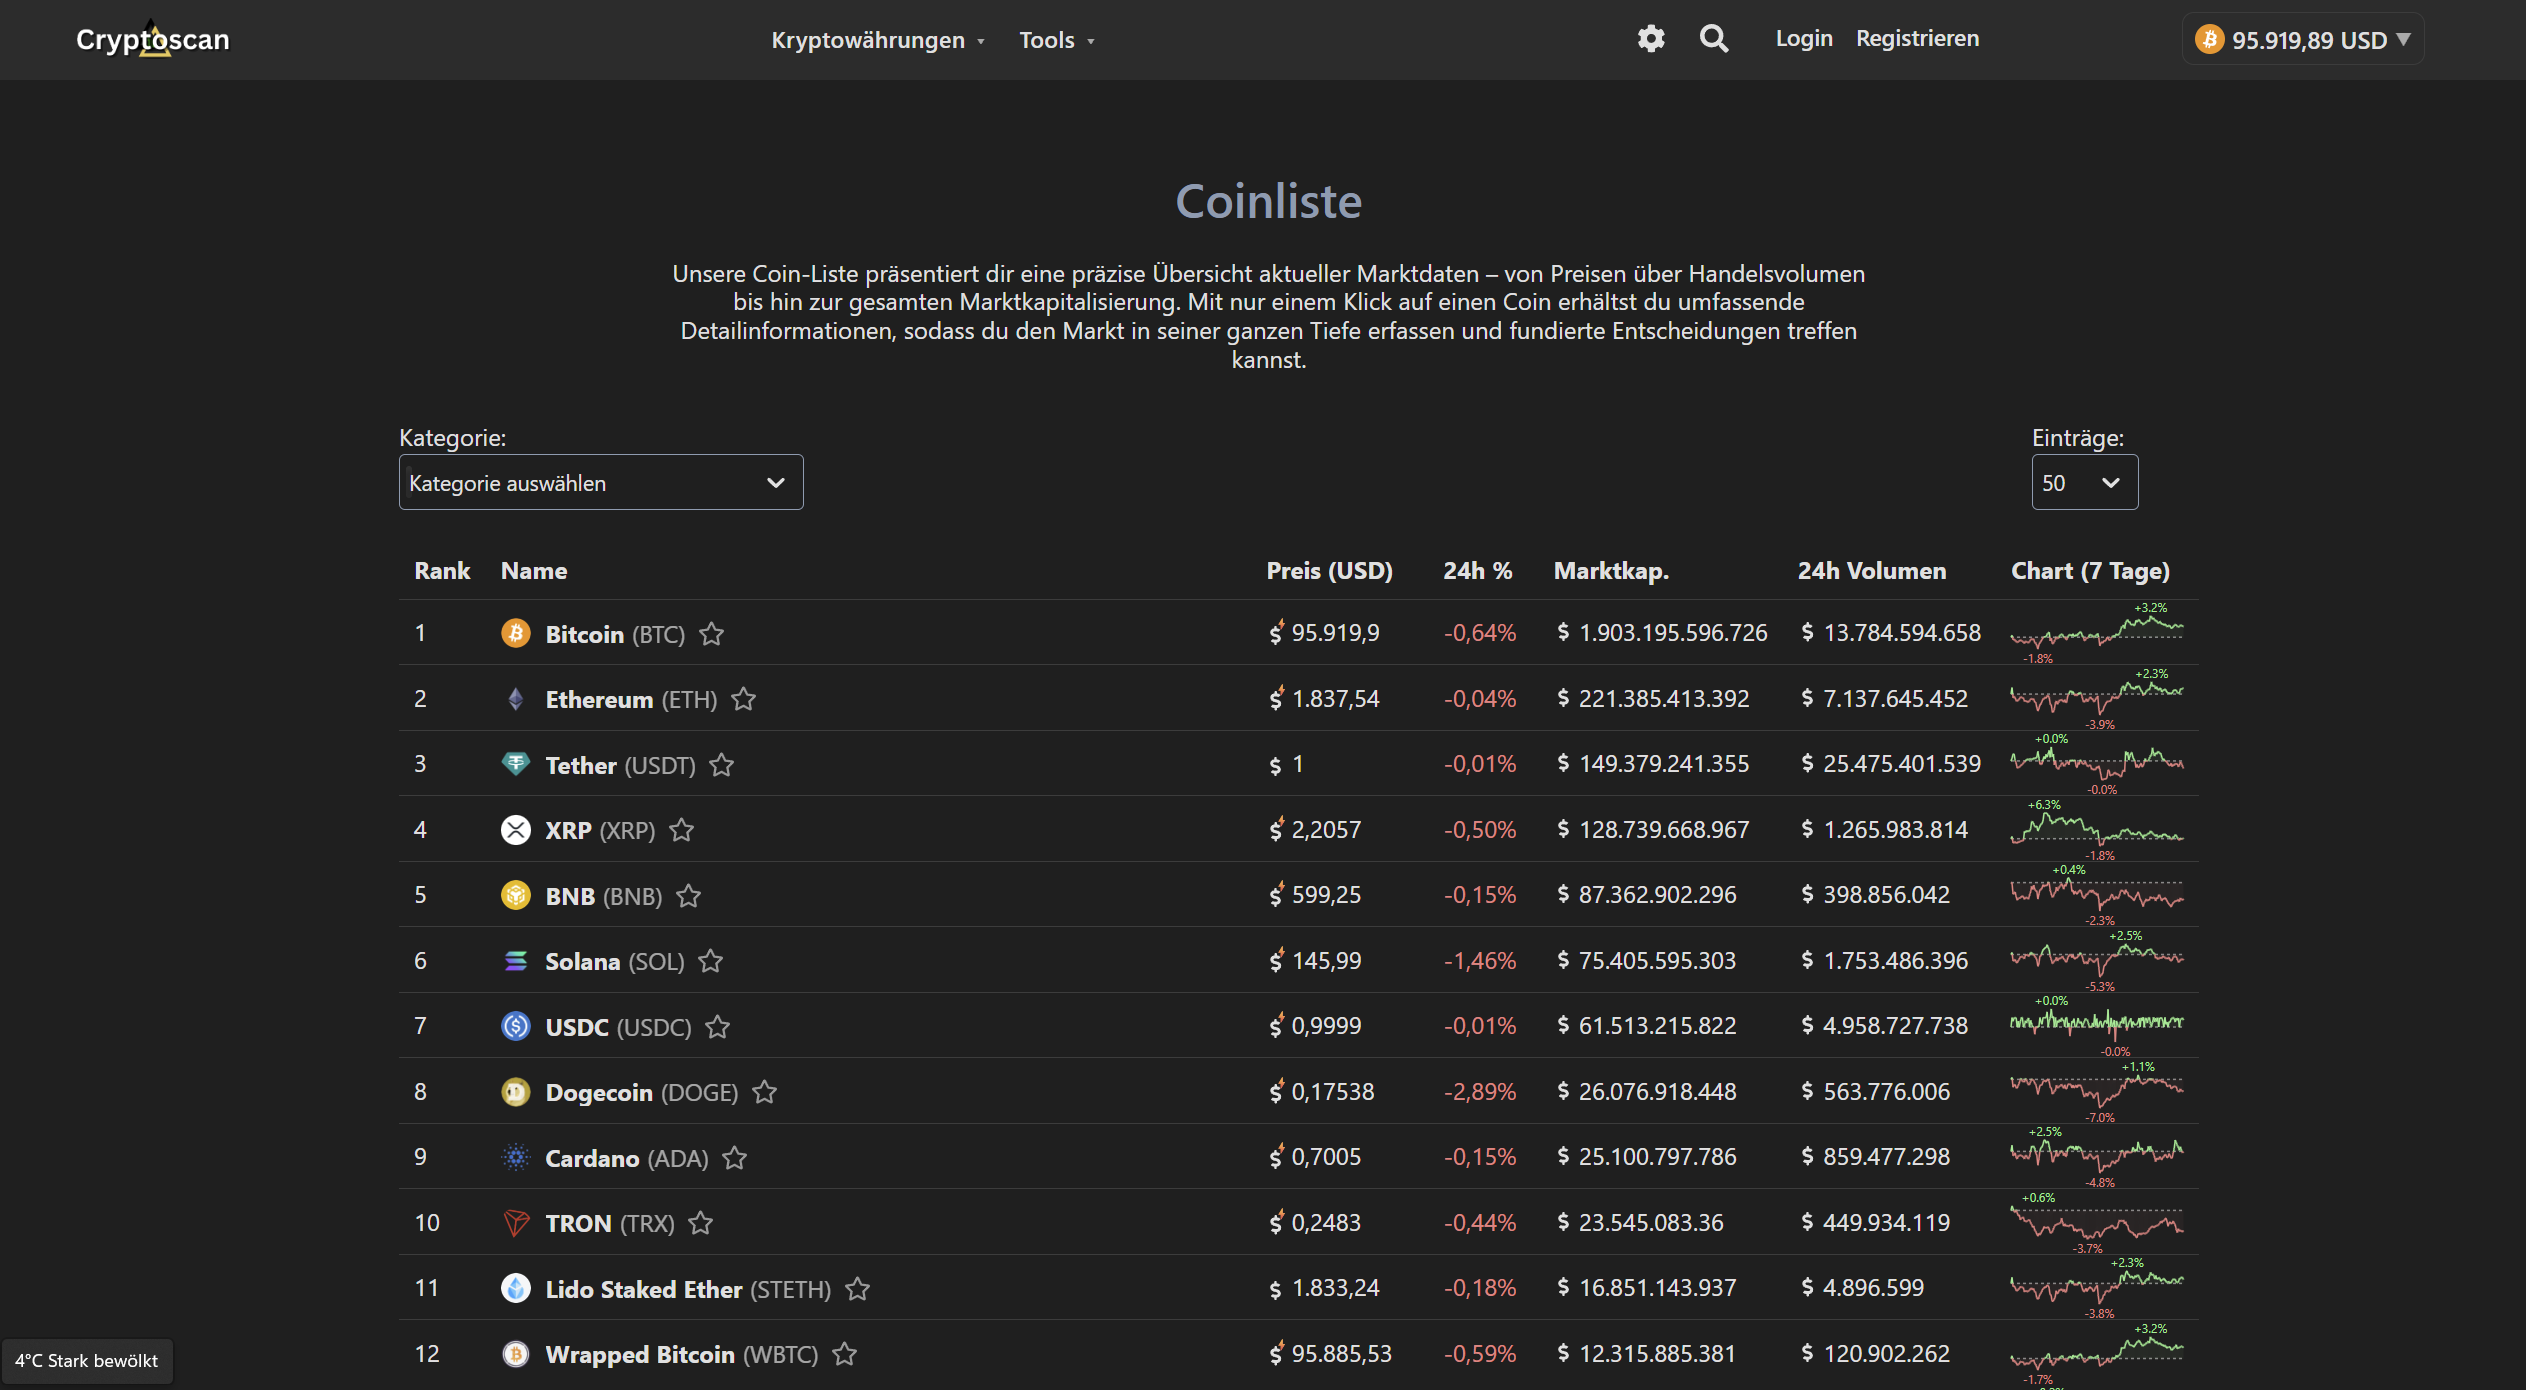Click the weather widget 4°C Stark bewölkt
The width and height of the screenshot is (2526, 1390).
(87, 1361)
